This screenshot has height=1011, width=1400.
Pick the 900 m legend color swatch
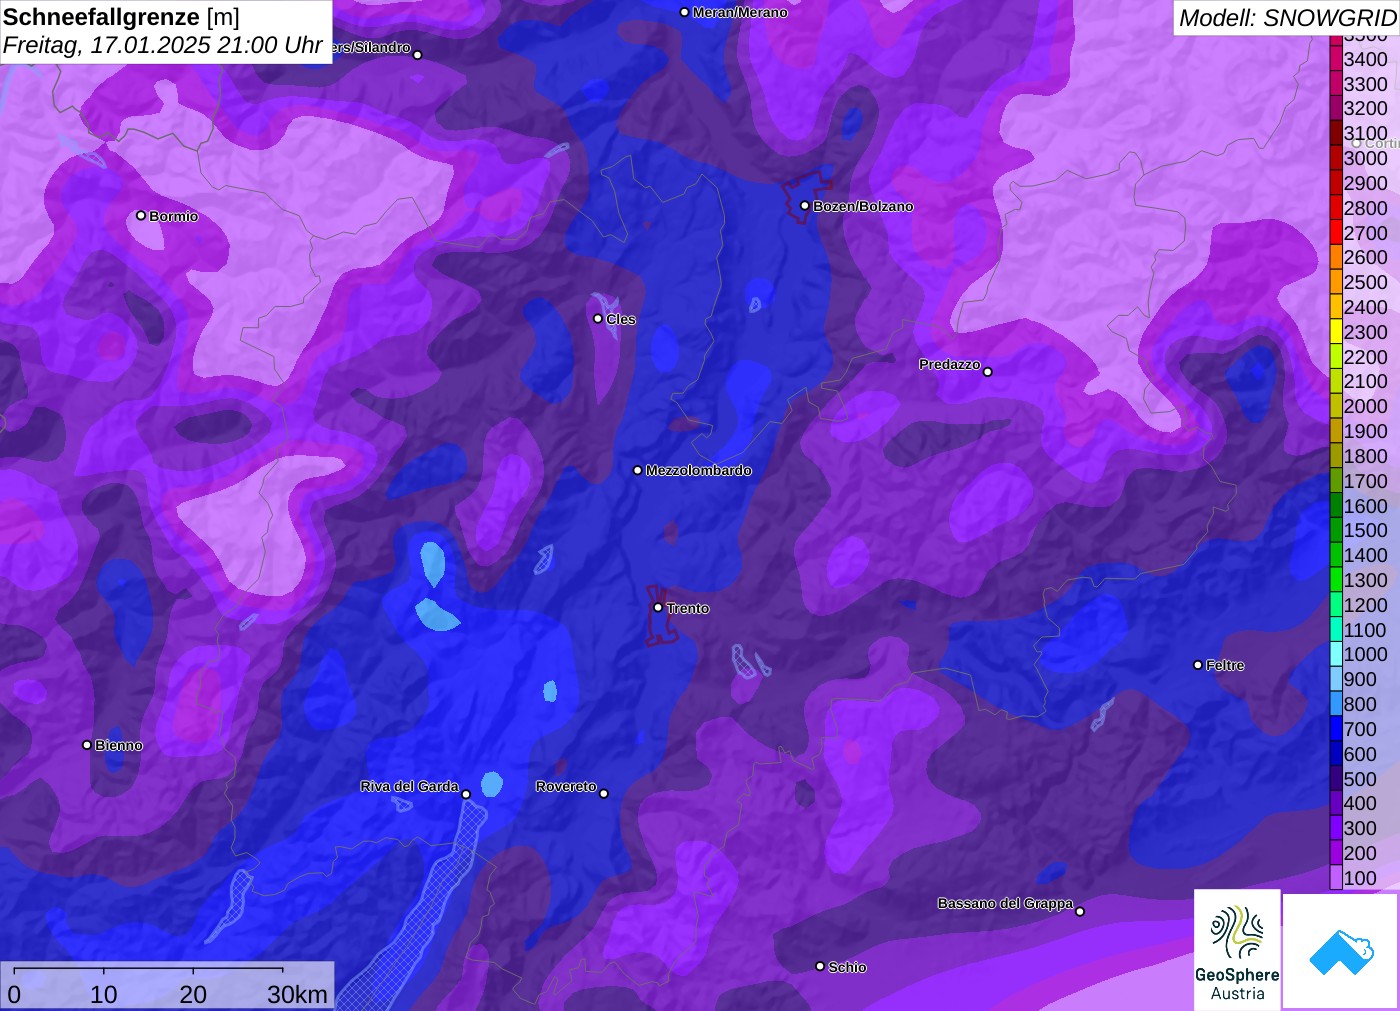point(1336,679)
